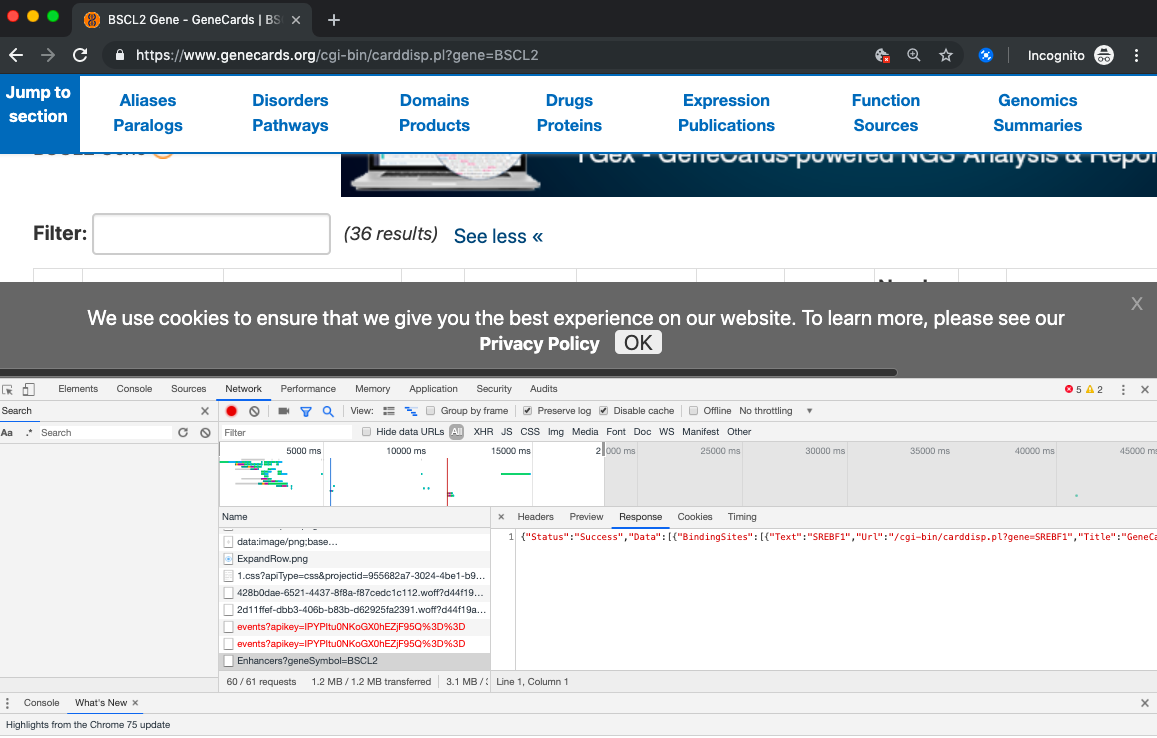The image size is (1157, 738).
Task: Open the Console panel tab
Action: [134, 389]
